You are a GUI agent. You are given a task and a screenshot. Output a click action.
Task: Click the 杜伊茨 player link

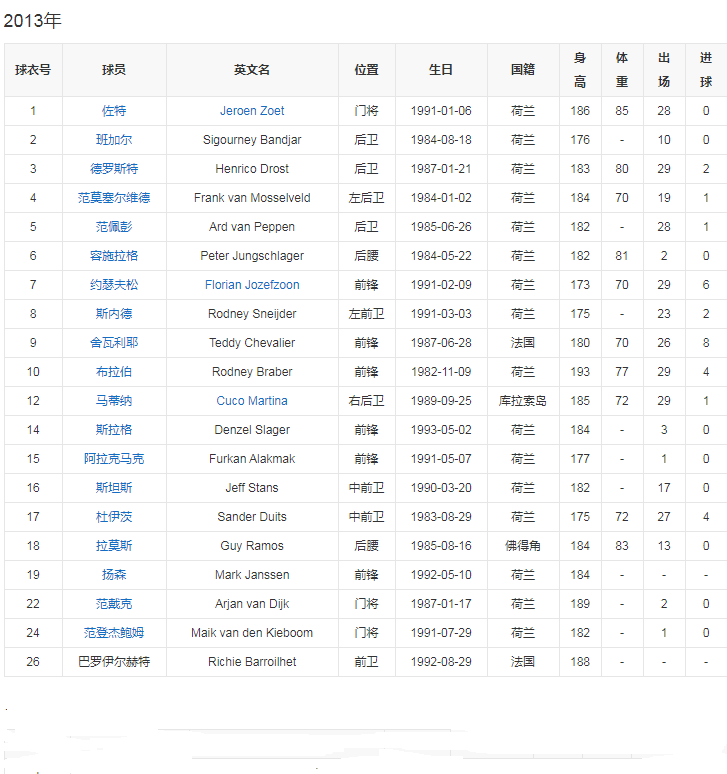(114, 517)
